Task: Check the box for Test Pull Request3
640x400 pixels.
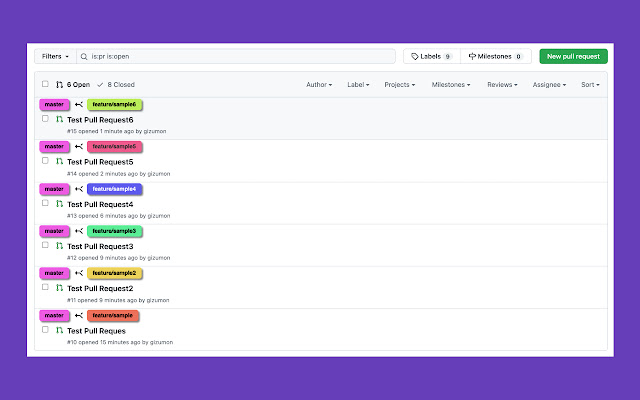Action: [45, 245]
